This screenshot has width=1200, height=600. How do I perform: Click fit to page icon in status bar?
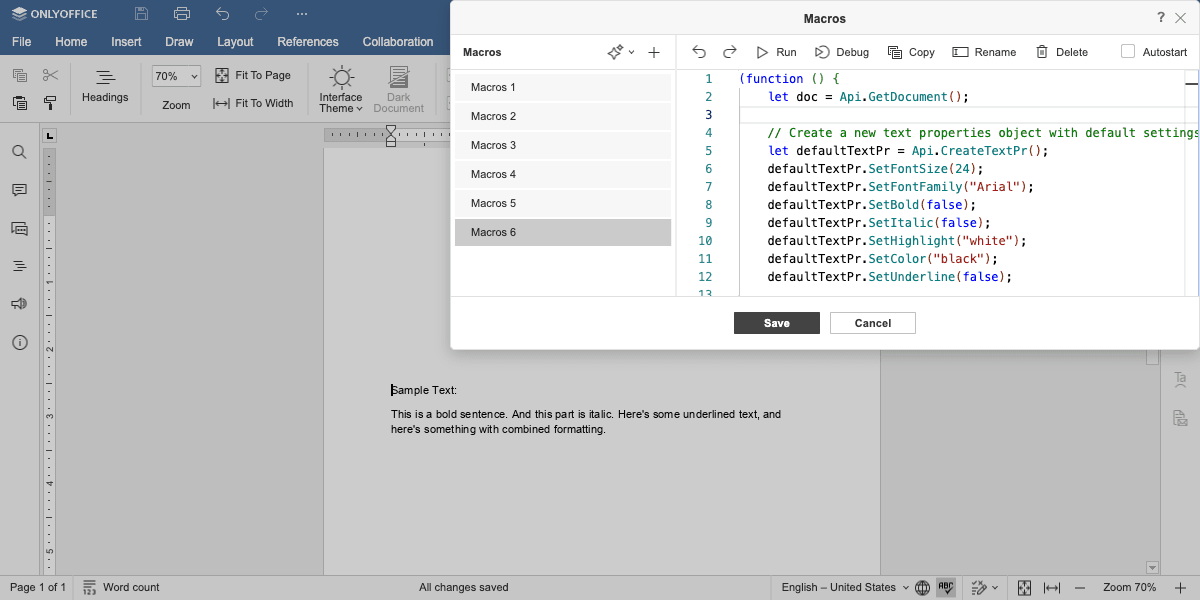1024,587
